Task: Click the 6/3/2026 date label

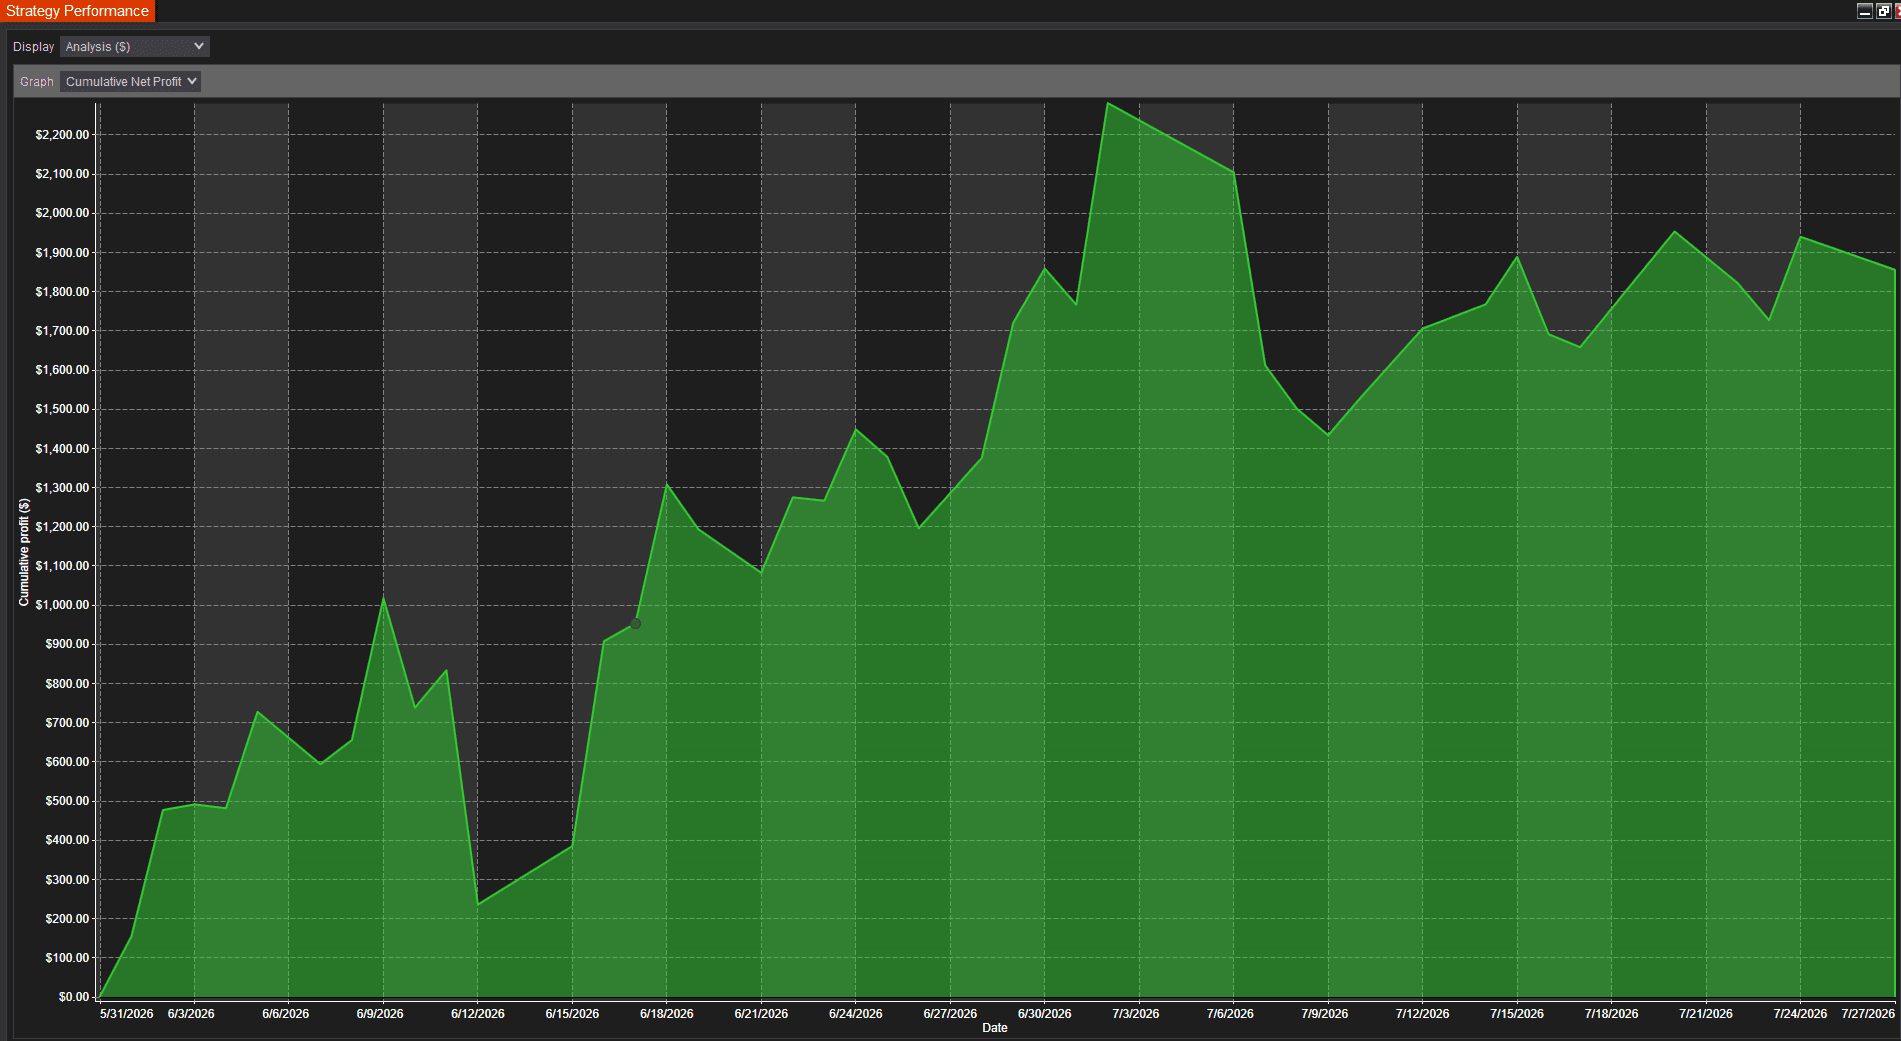Action: [191, 1014]
